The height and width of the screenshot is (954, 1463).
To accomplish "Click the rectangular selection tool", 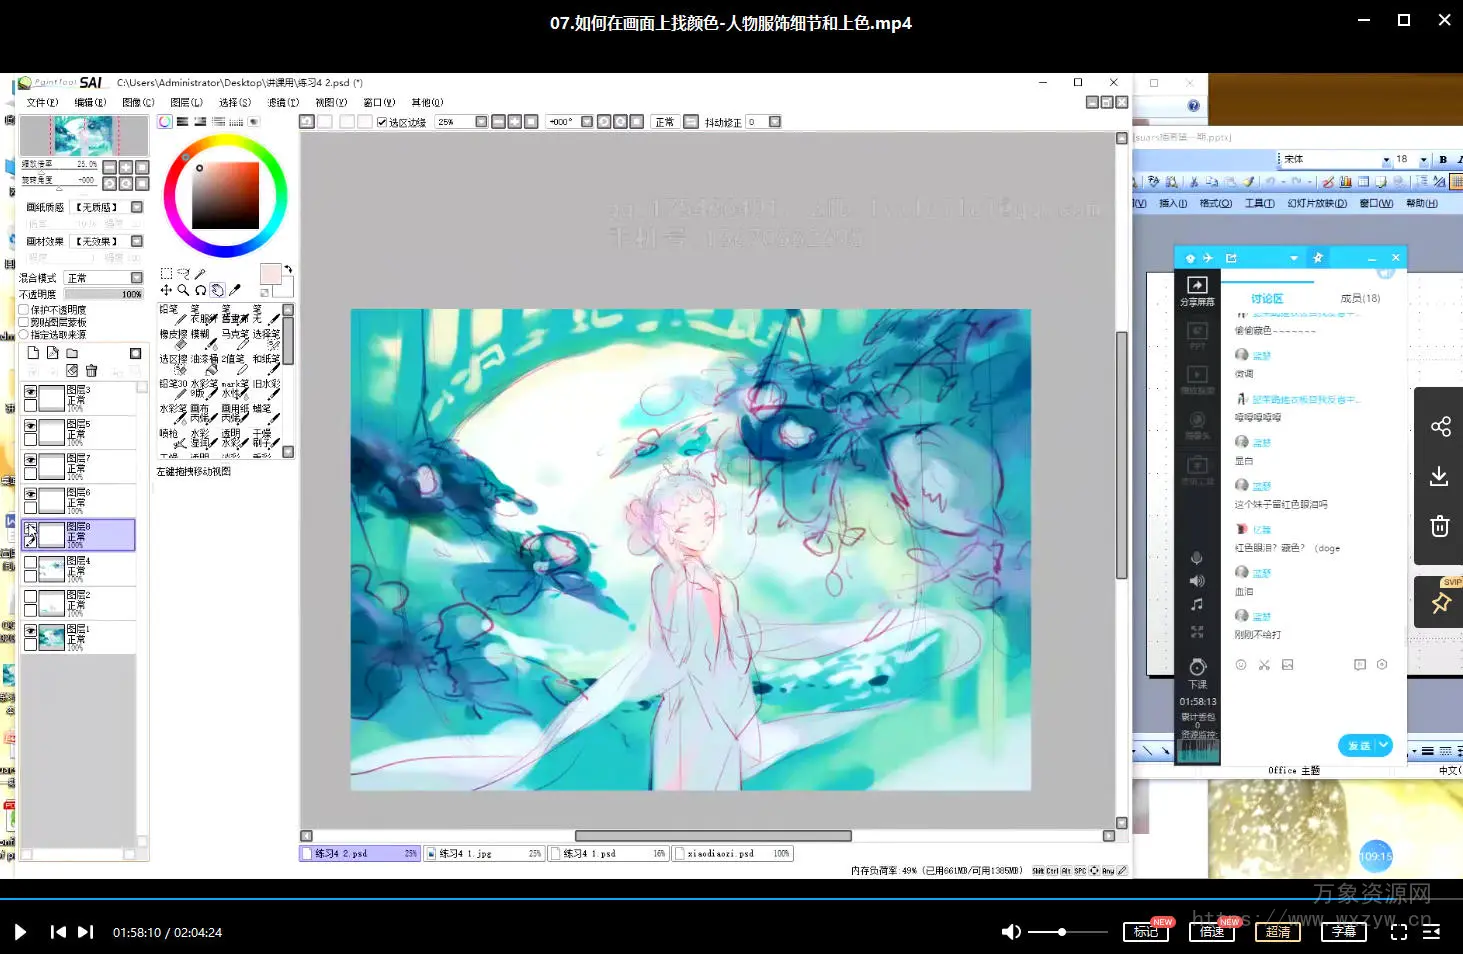I will [x=166, y=273].
